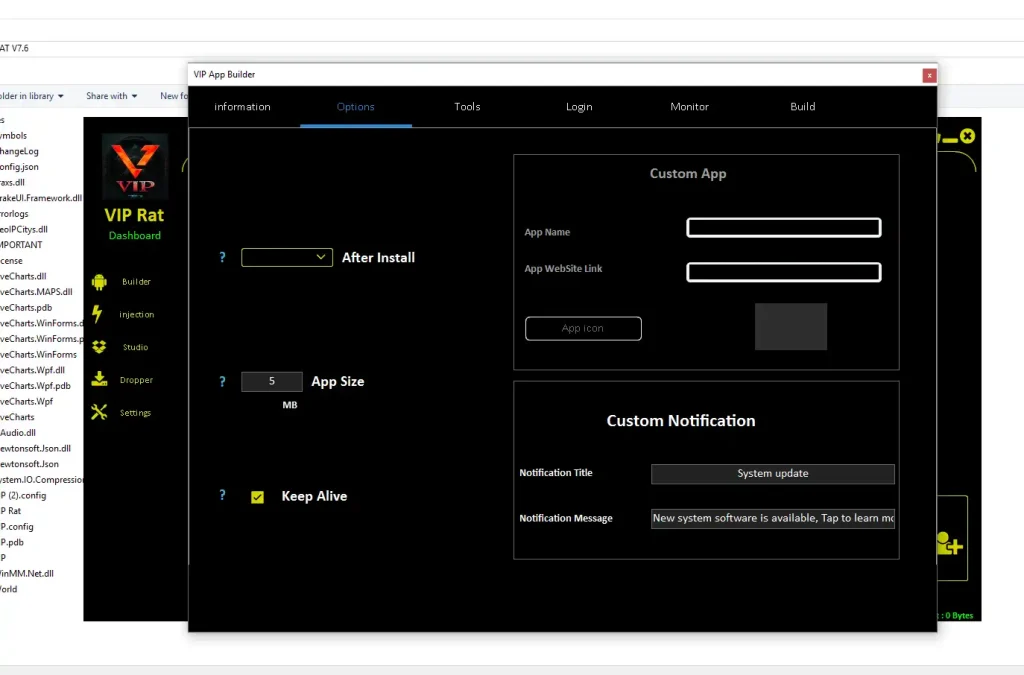Image resolution: width=1024 pixels, height=675 pixels.
Task: Open the information tab
Action: tap(242, 107)
